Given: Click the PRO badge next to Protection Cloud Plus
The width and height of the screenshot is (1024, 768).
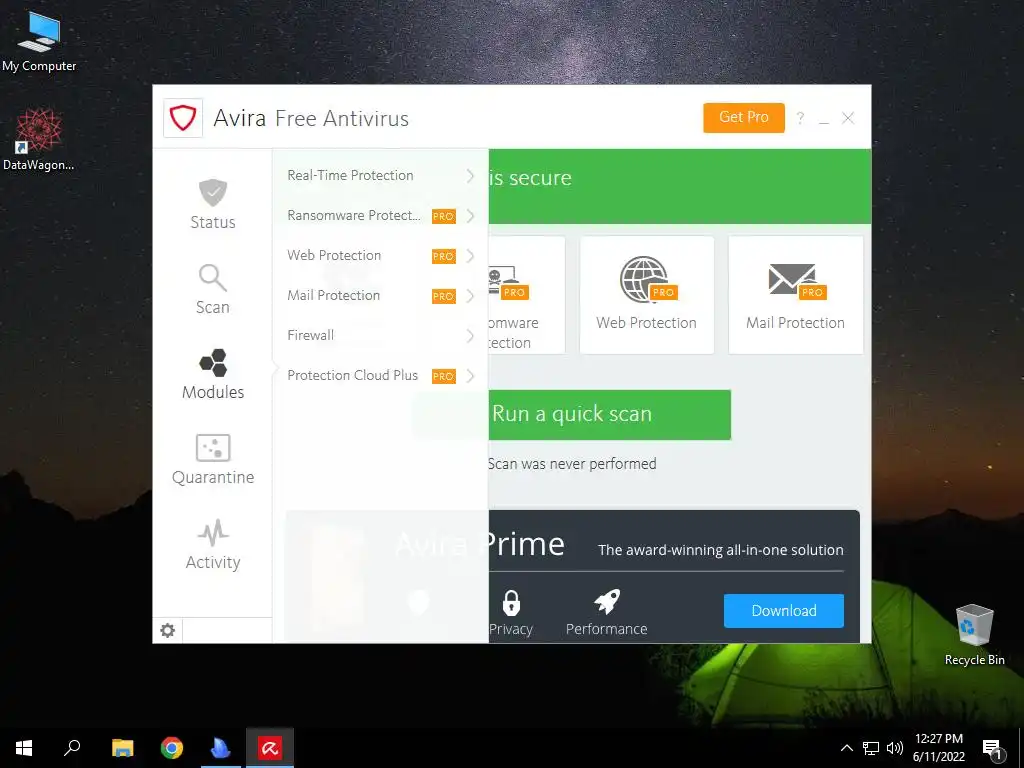Looking at the screenshot, I should (x=443, y=376).
